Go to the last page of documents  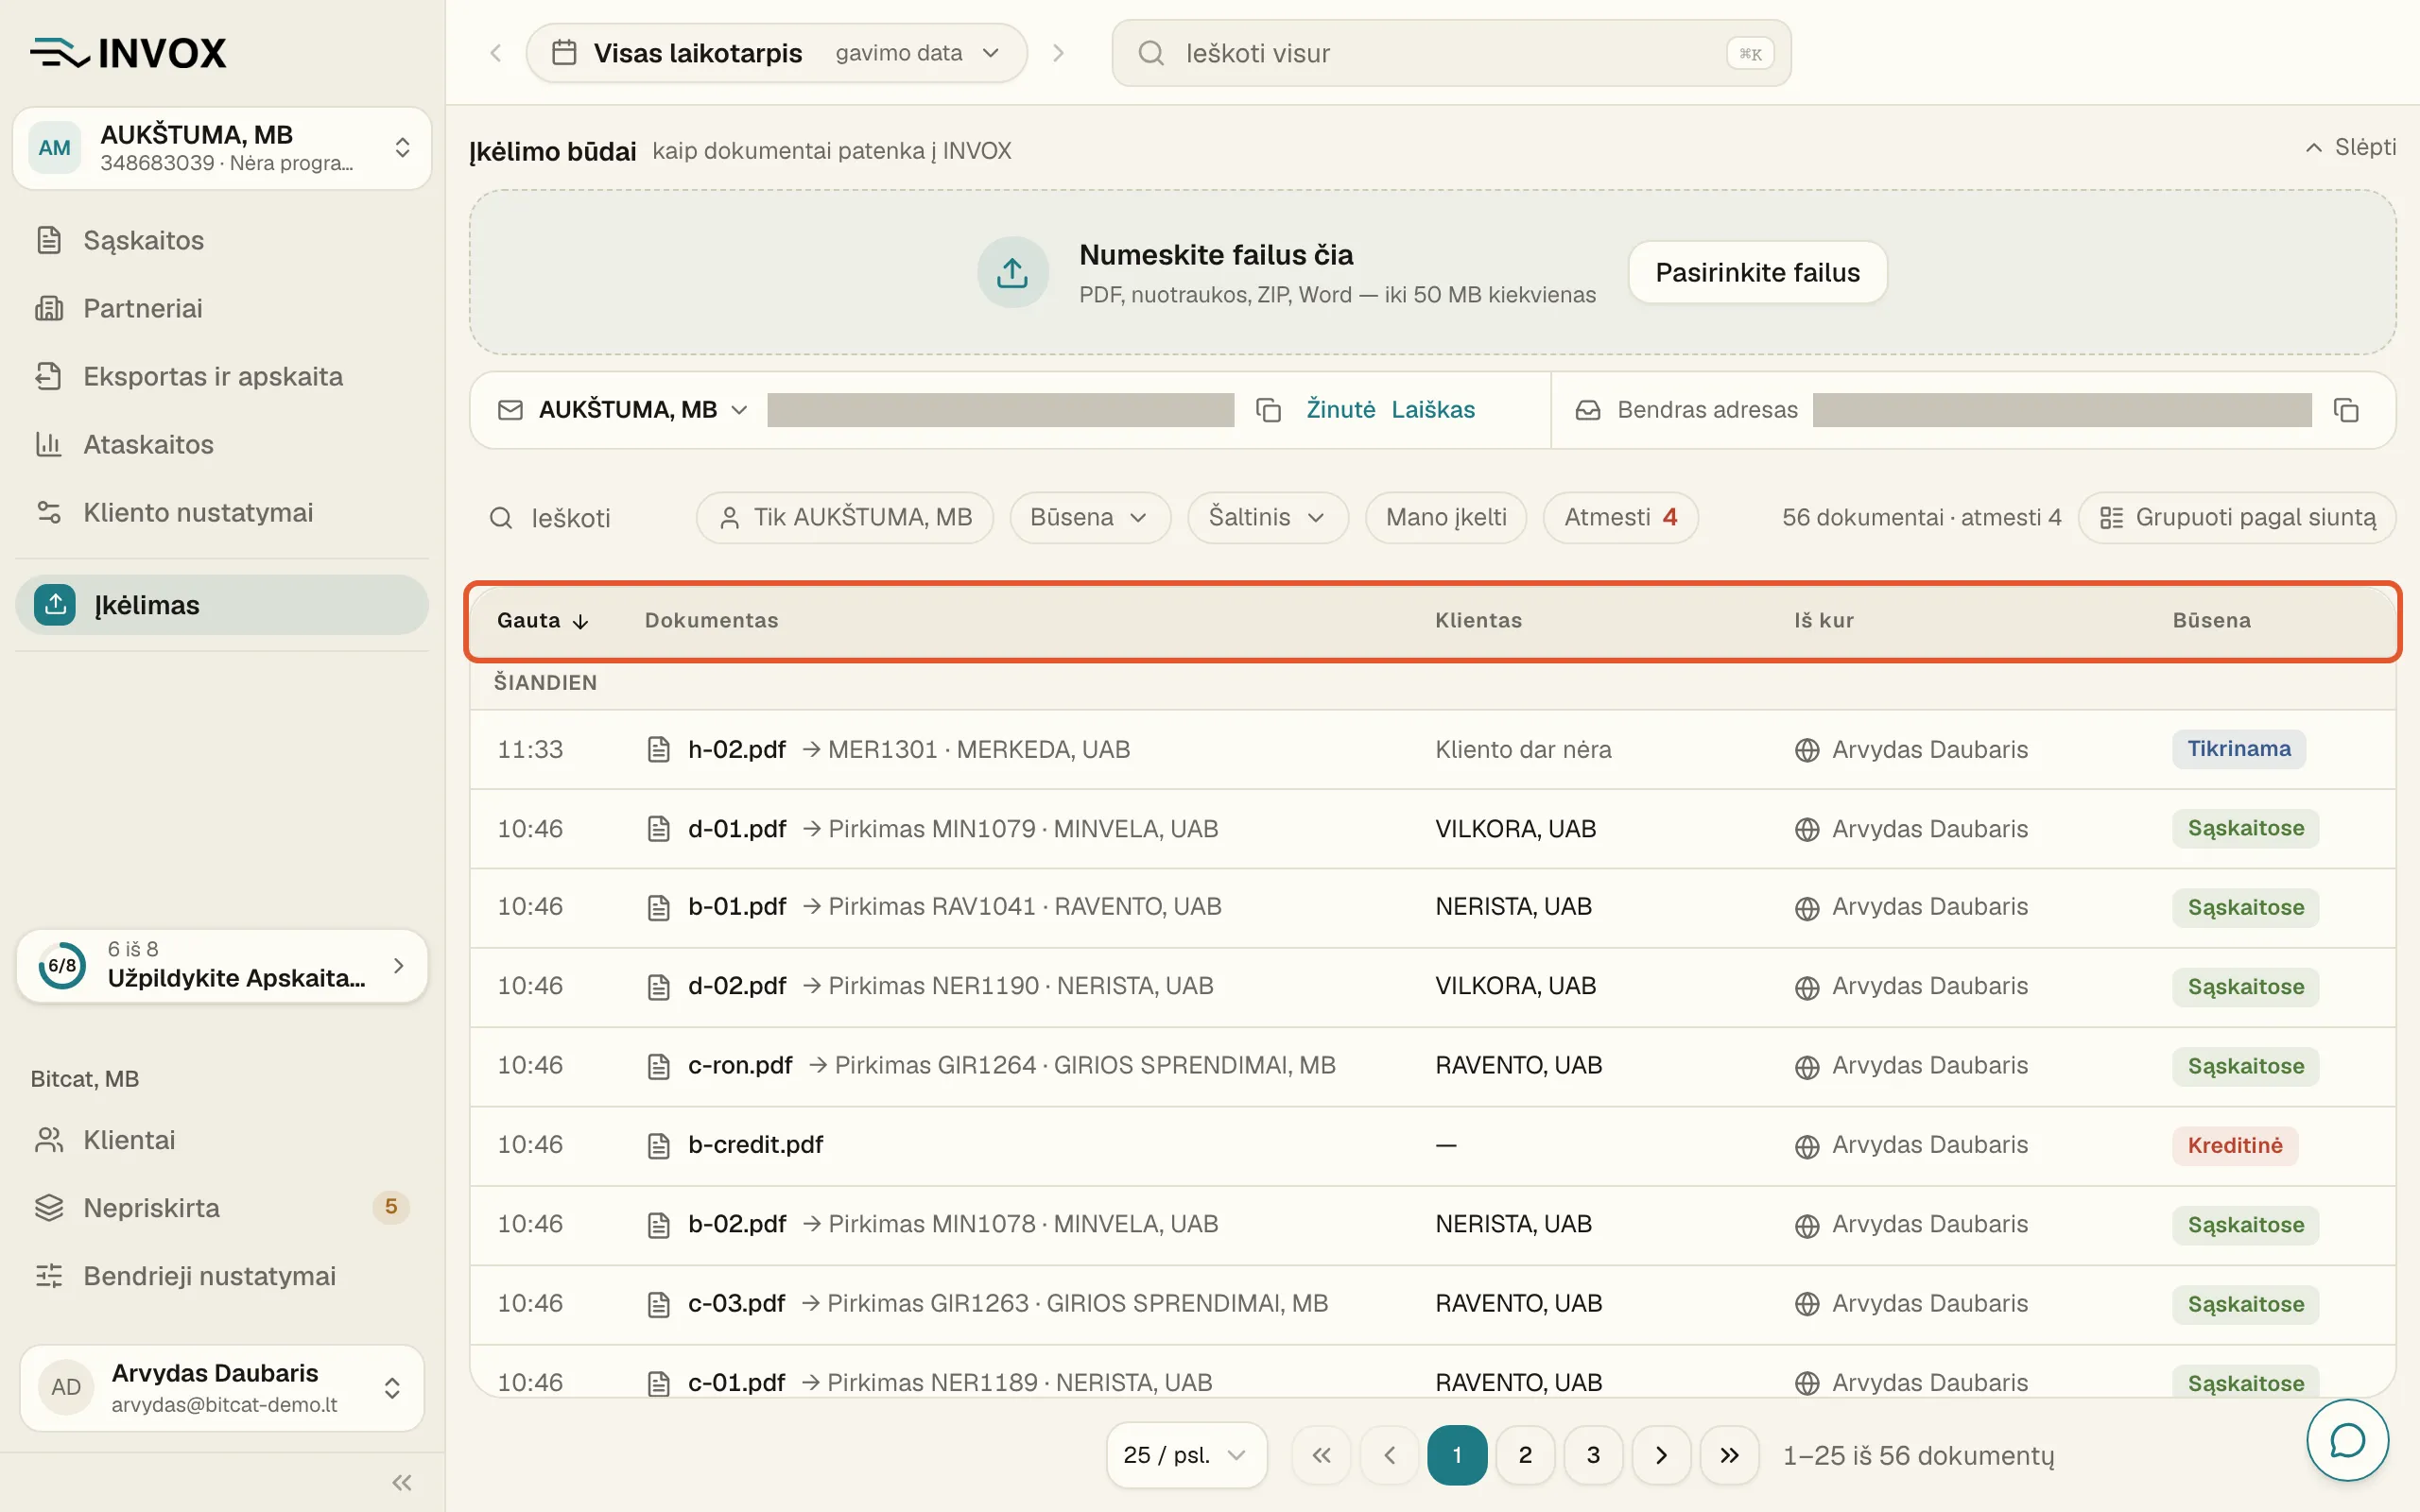click(1729, 1455)
